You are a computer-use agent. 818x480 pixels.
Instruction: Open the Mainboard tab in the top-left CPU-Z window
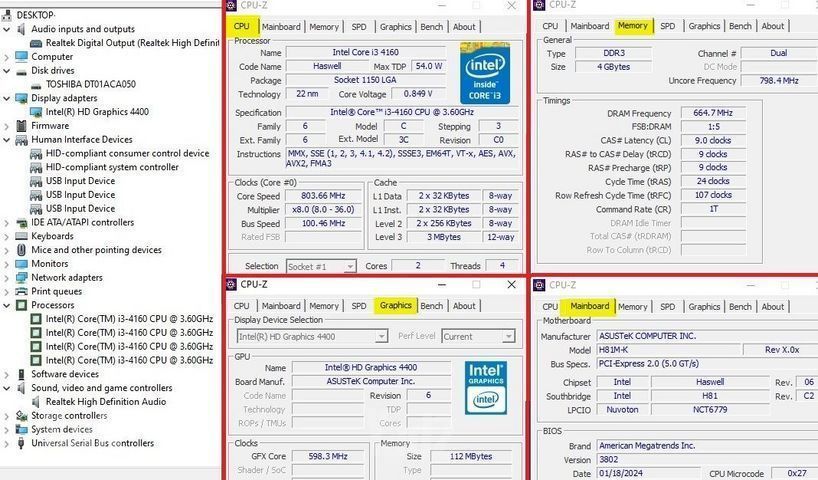pos(281,27)
